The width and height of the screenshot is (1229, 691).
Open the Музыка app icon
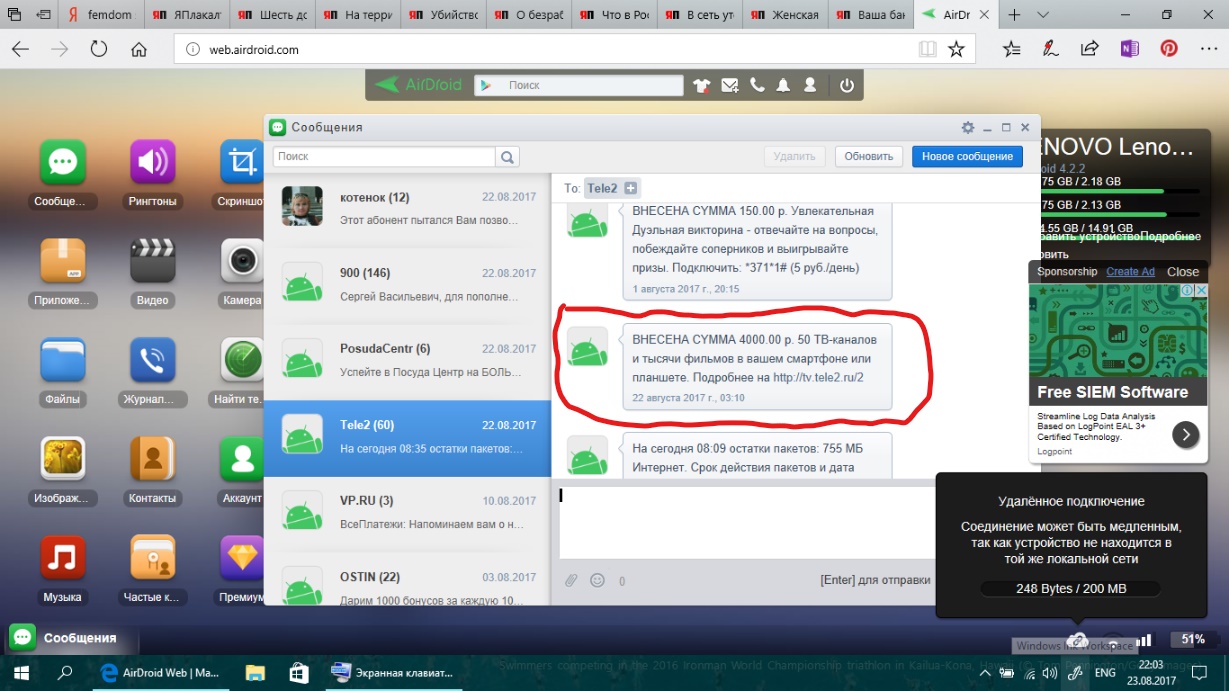63,557
